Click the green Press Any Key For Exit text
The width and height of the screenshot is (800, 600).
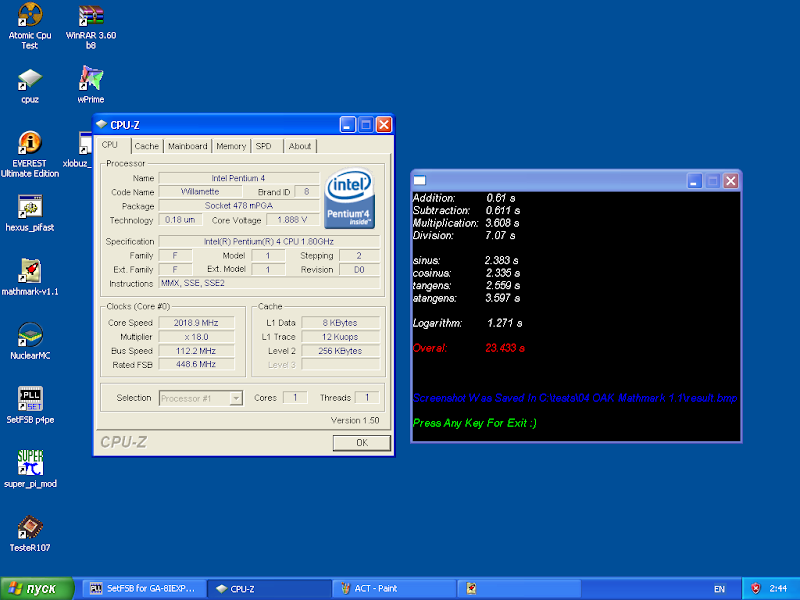(474, 423)
